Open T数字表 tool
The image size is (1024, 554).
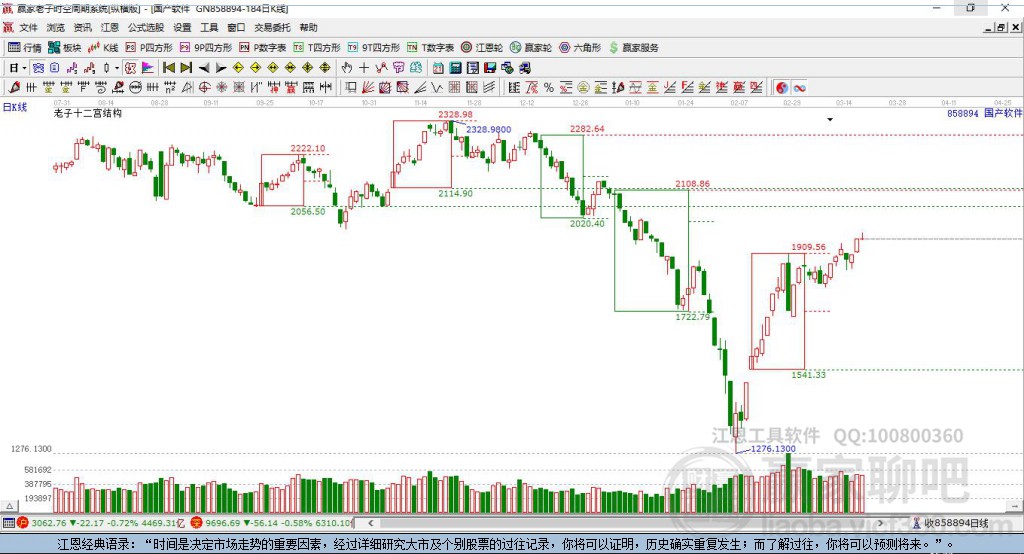pos(430,48)
